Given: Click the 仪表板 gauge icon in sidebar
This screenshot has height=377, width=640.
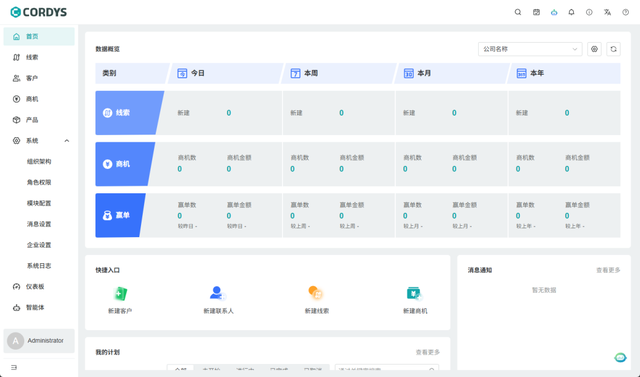Looking at the screenshot, I should coord(16,287).
